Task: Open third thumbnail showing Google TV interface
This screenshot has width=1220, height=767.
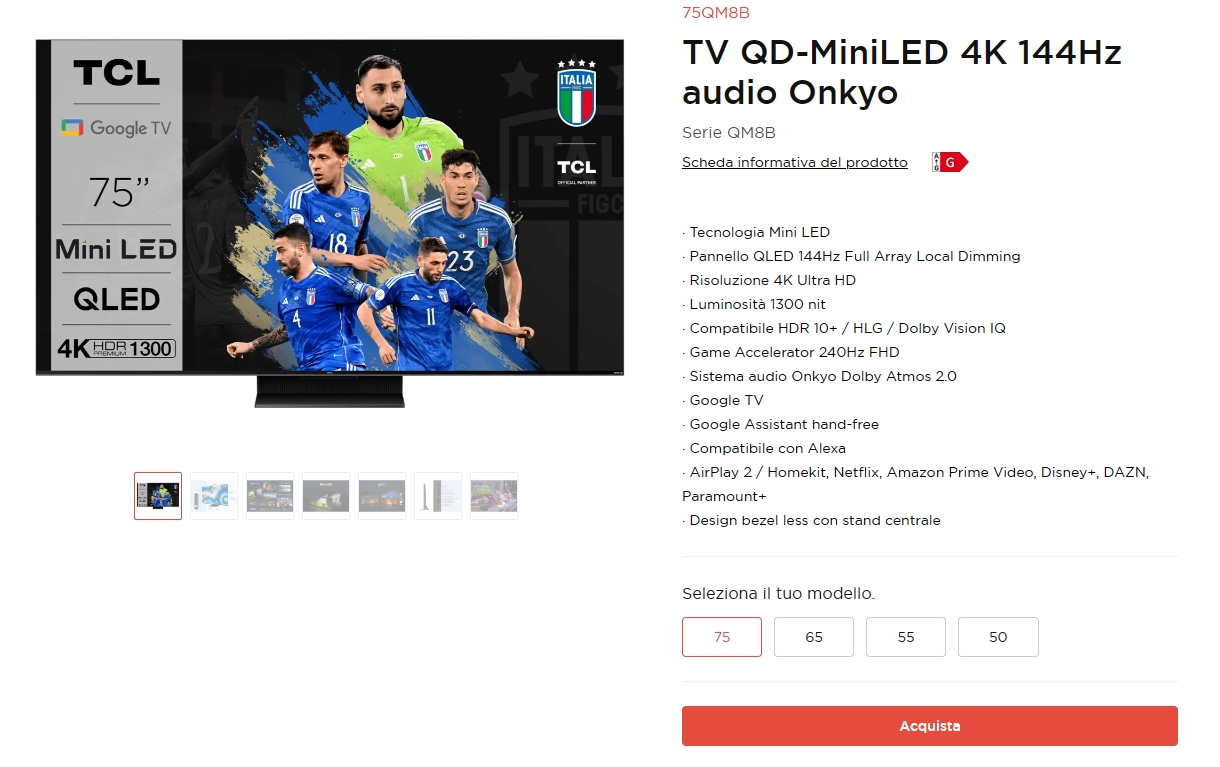Action: coord(270,496)
